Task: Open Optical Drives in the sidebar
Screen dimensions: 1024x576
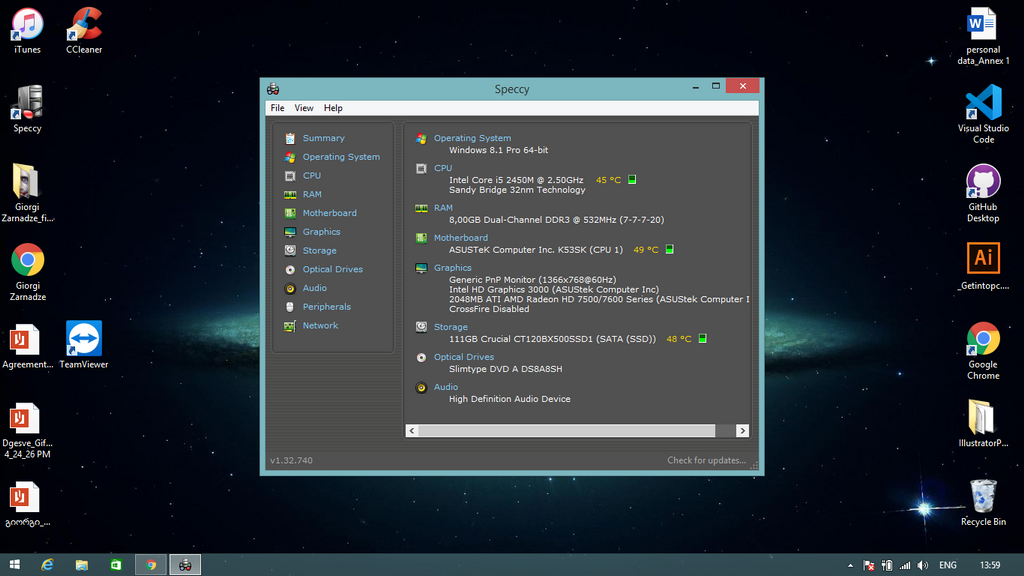Action: pos(332,270)
